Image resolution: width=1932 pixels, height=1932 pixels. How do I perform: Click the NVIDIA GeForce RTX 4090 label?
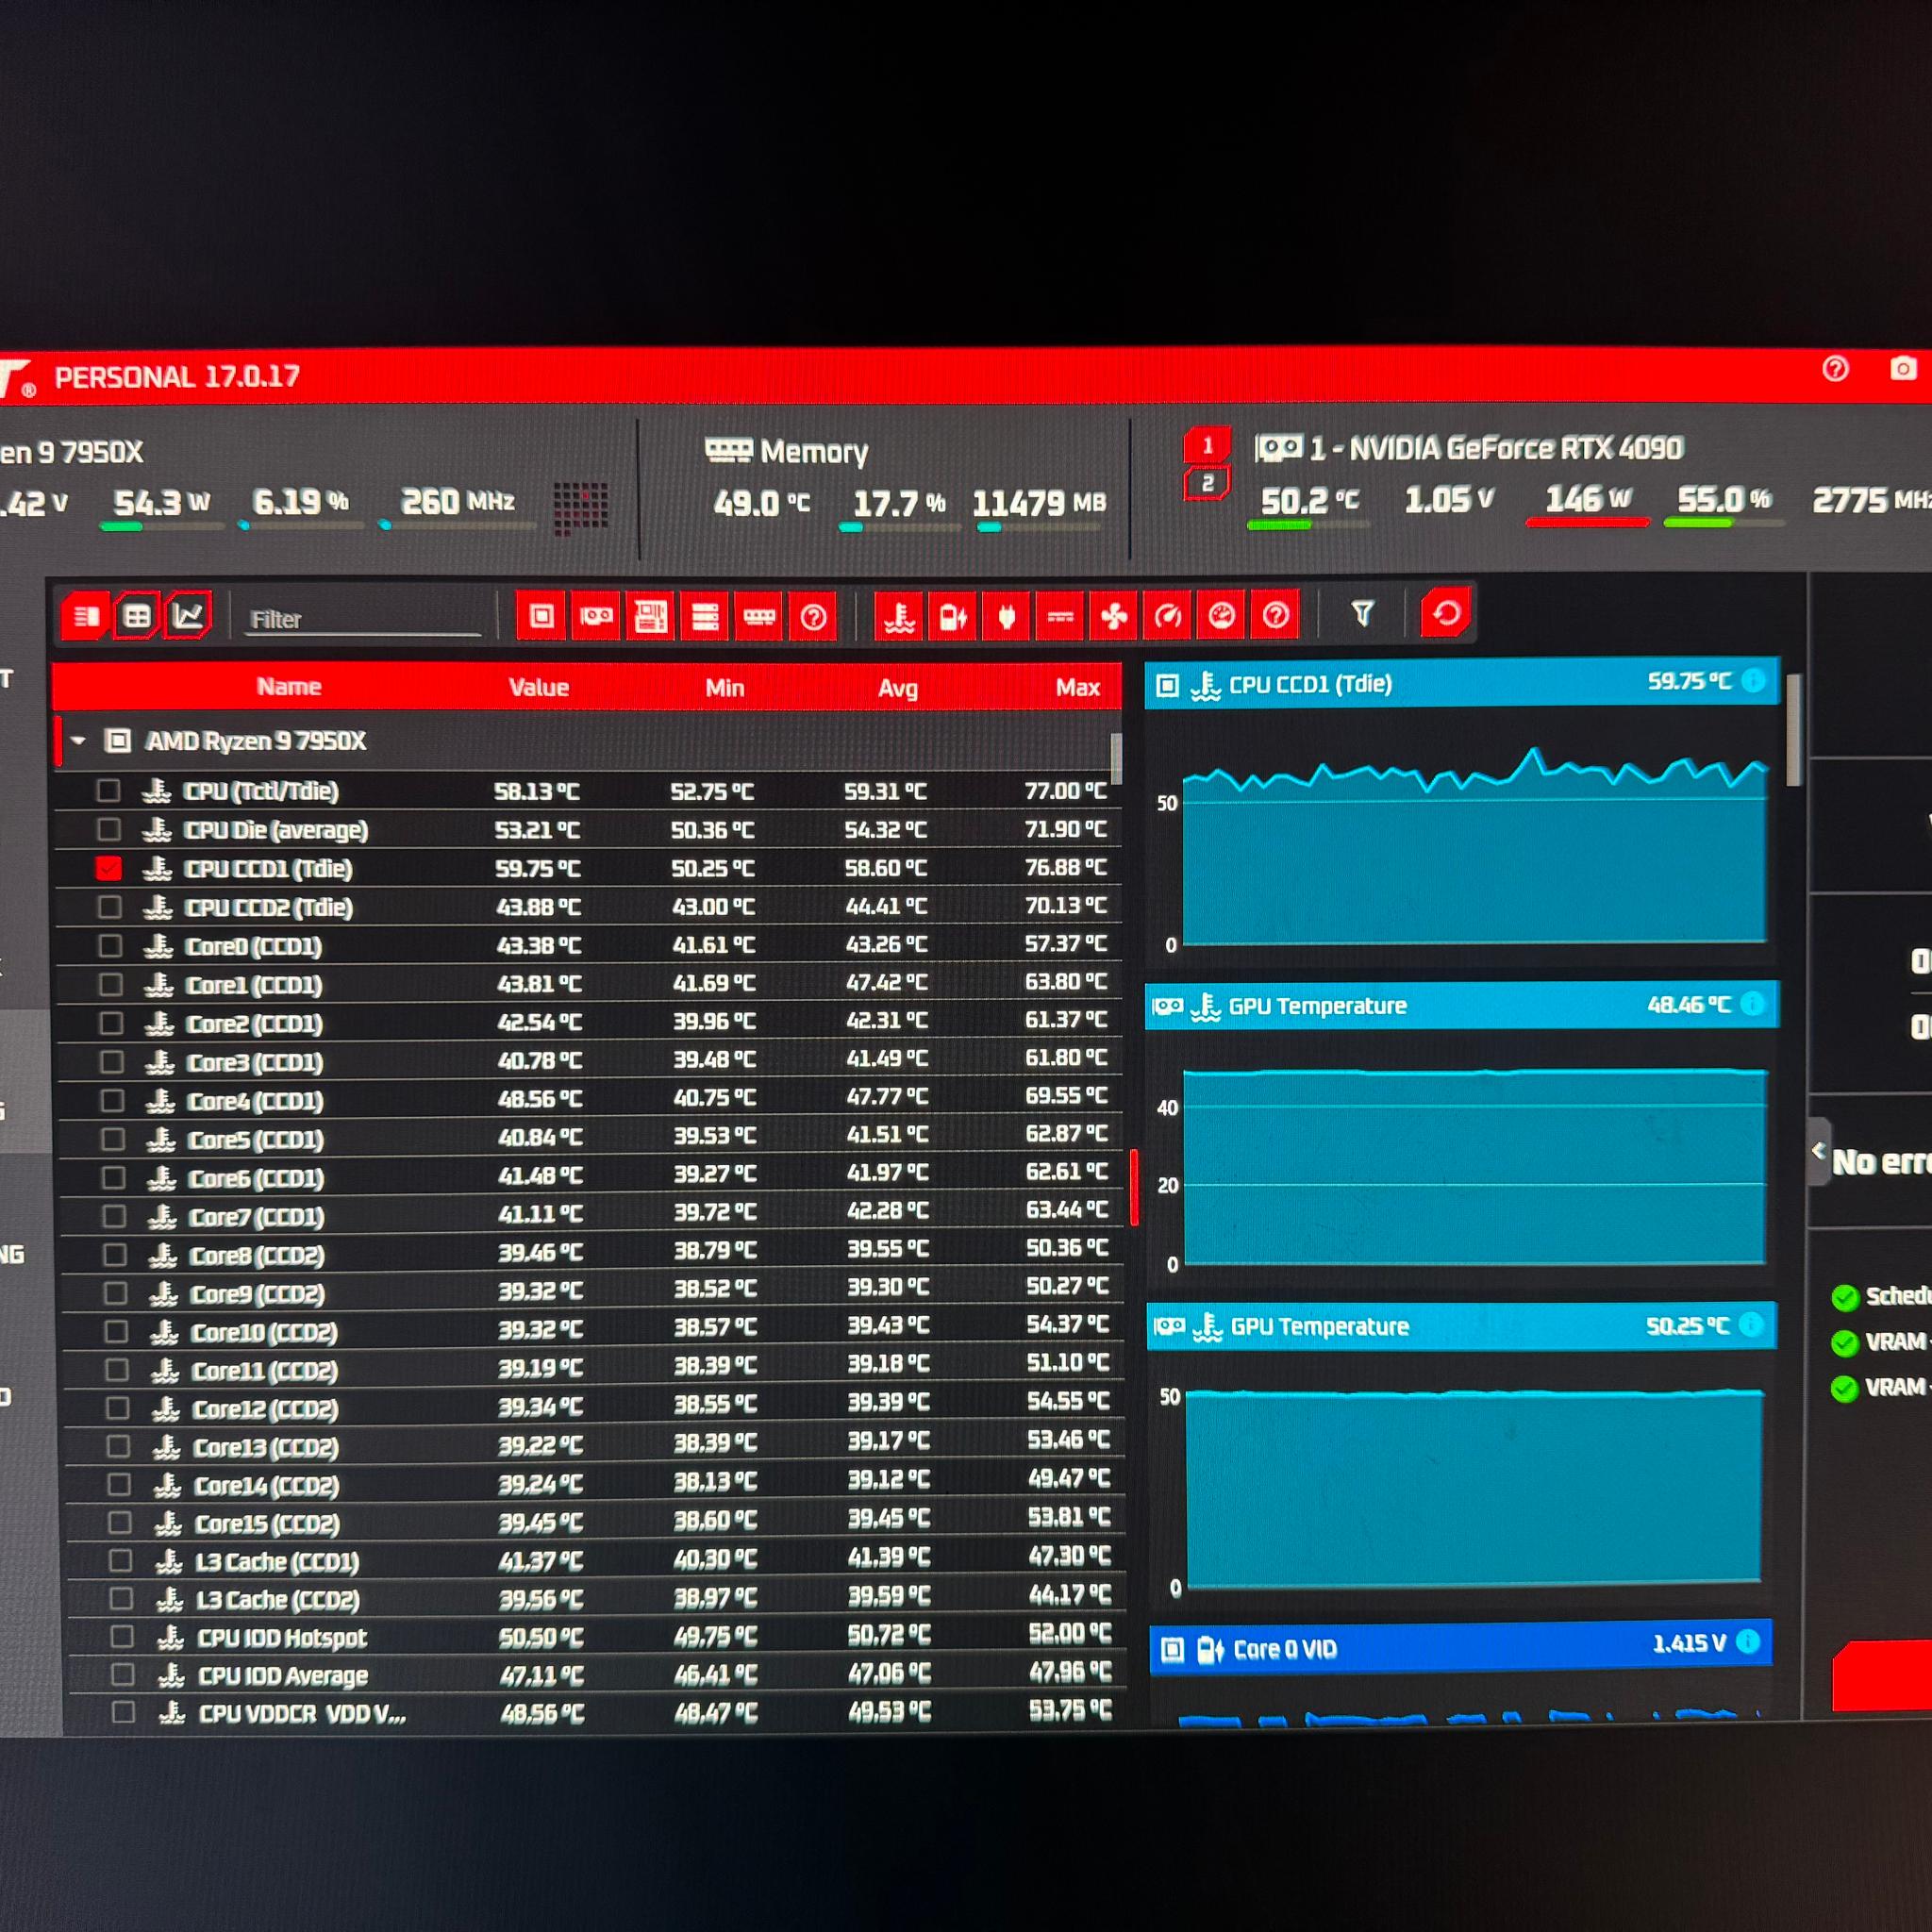[x=1516, y=448]
